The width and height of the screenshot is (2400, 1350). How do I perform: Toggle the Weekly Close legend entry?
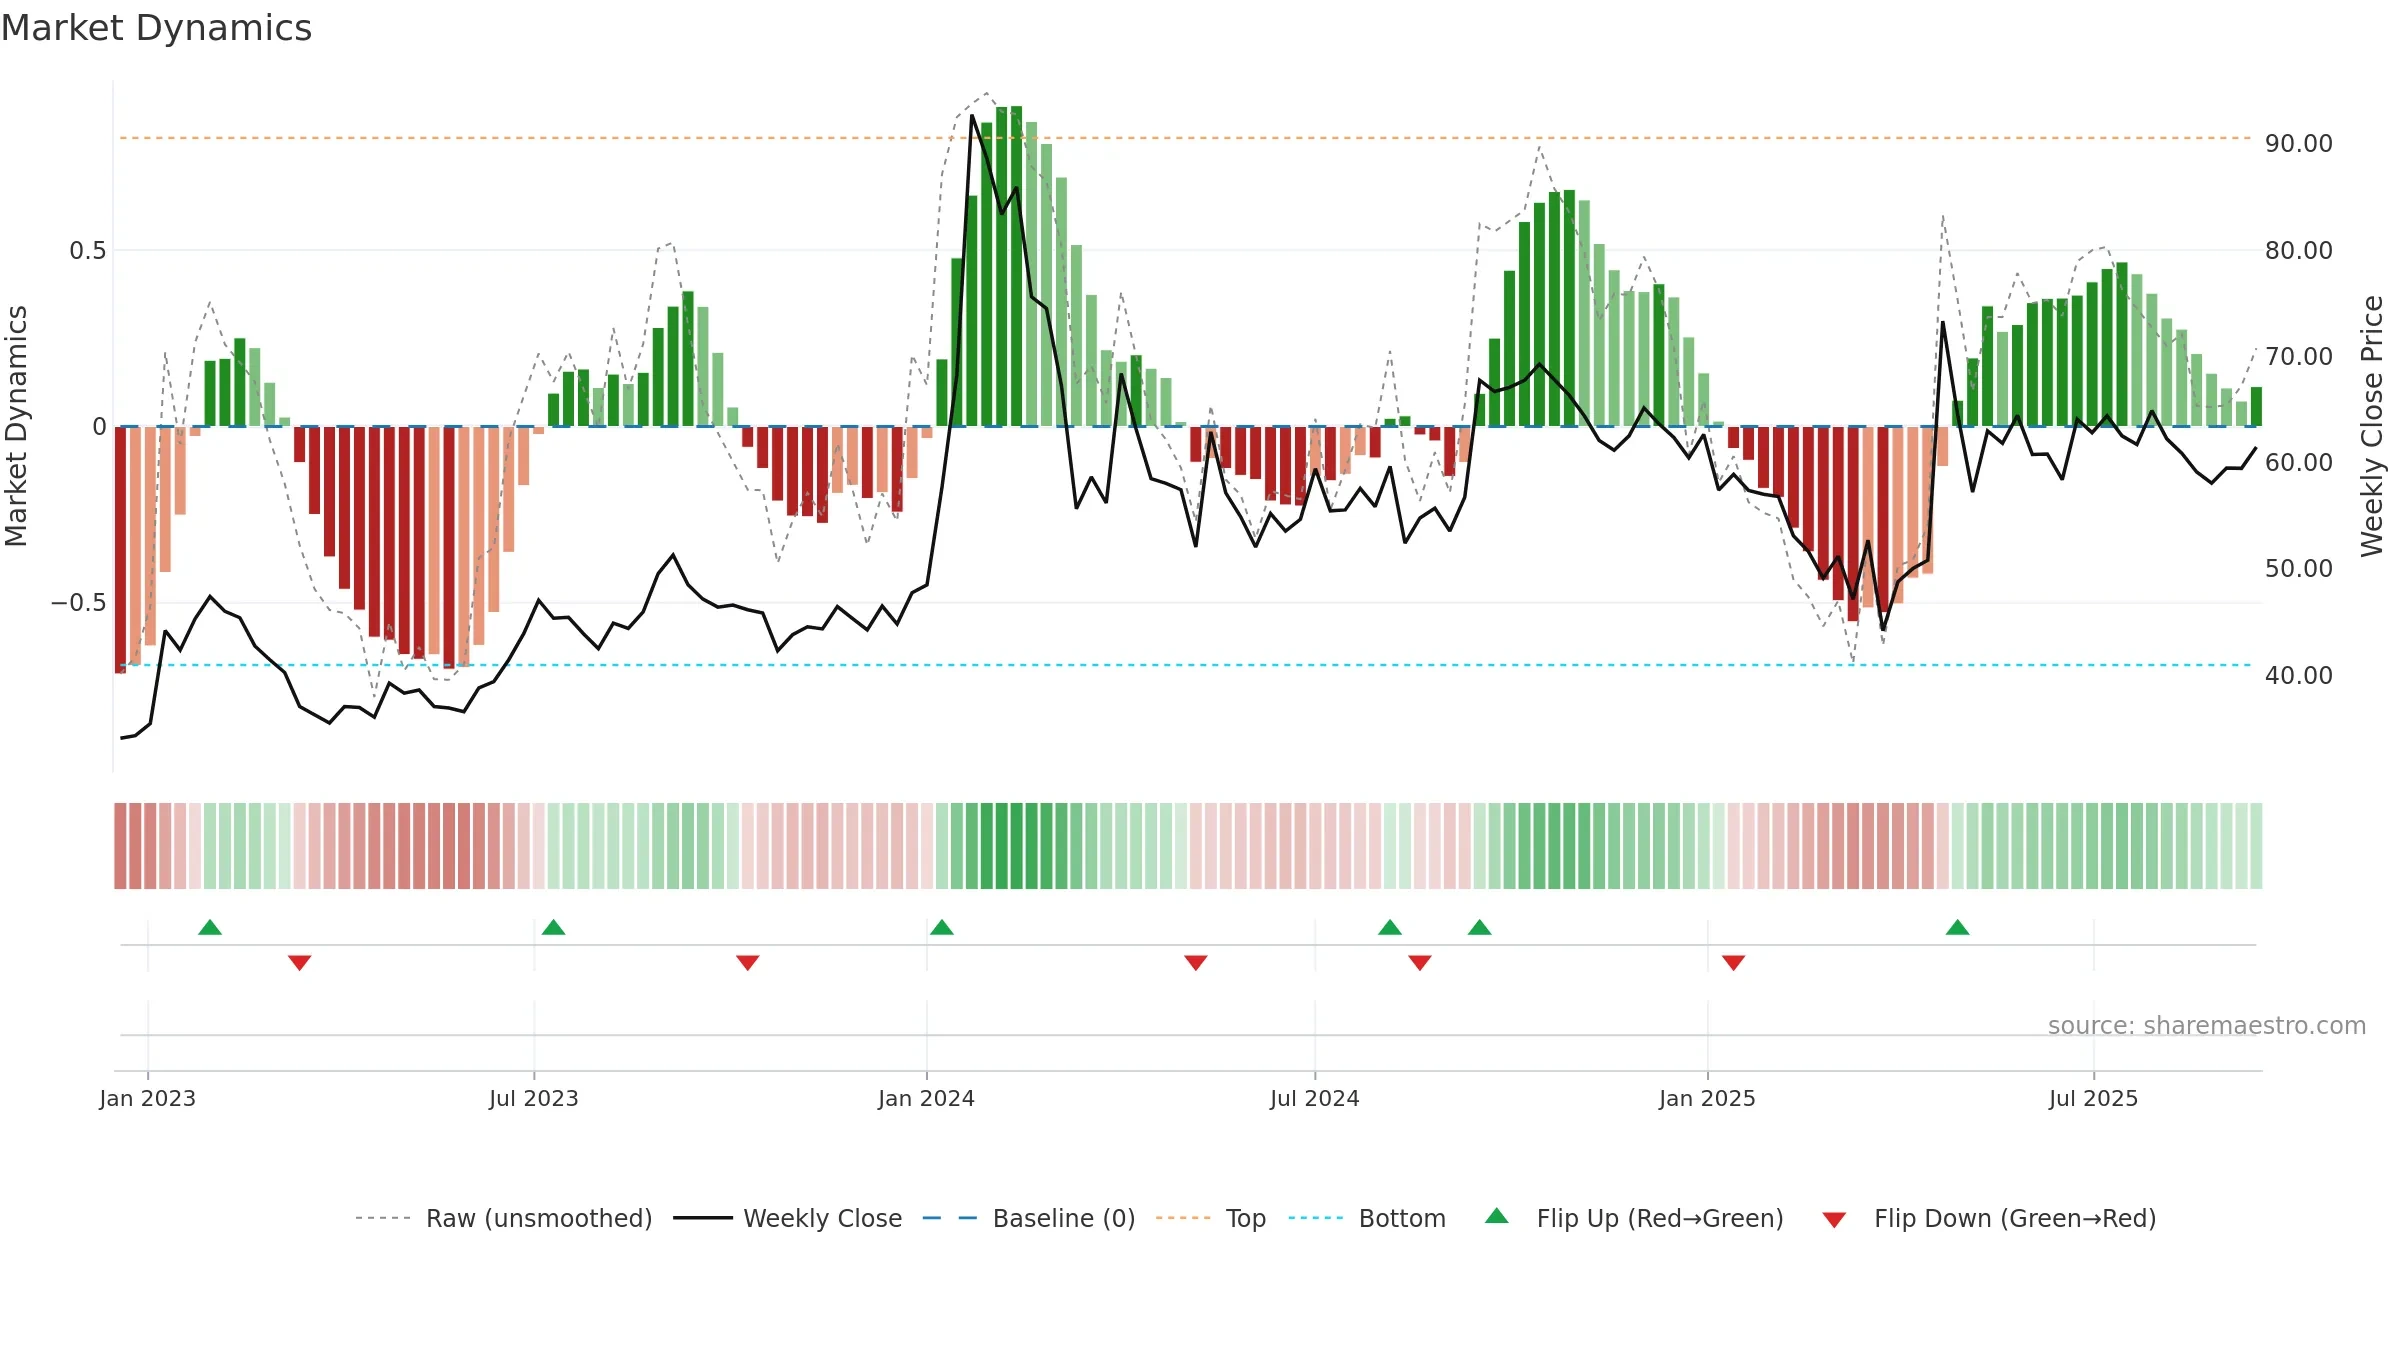788,1218
